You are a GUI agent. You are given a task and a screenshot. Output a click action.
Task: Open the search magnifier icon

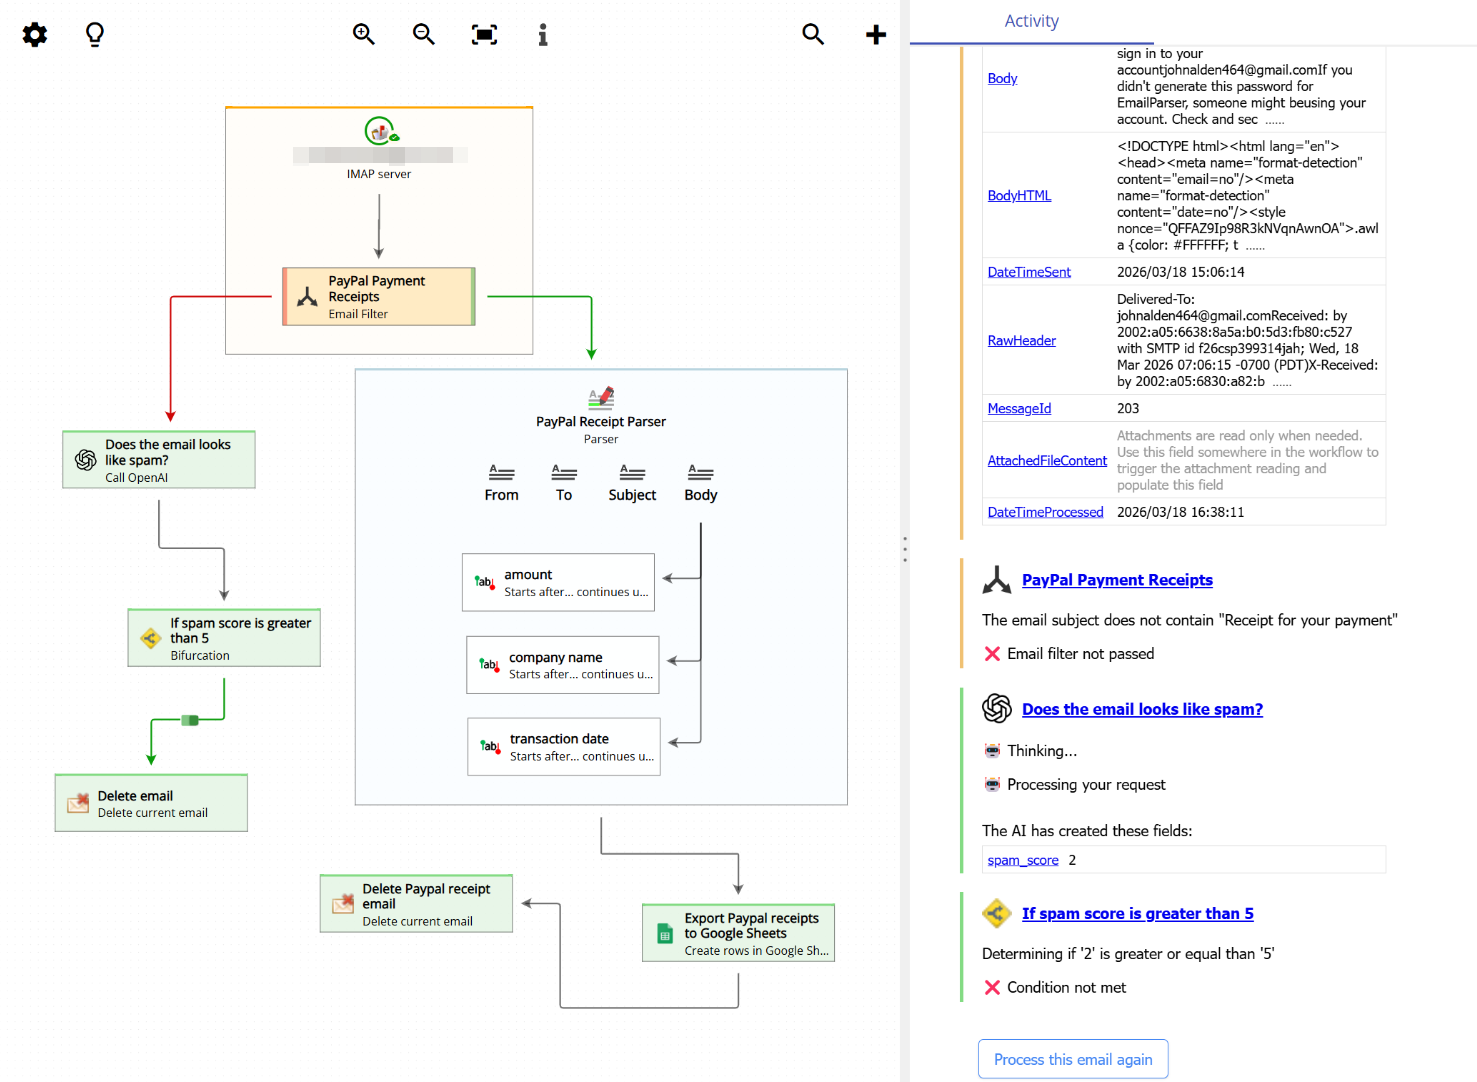click(813, 34)
